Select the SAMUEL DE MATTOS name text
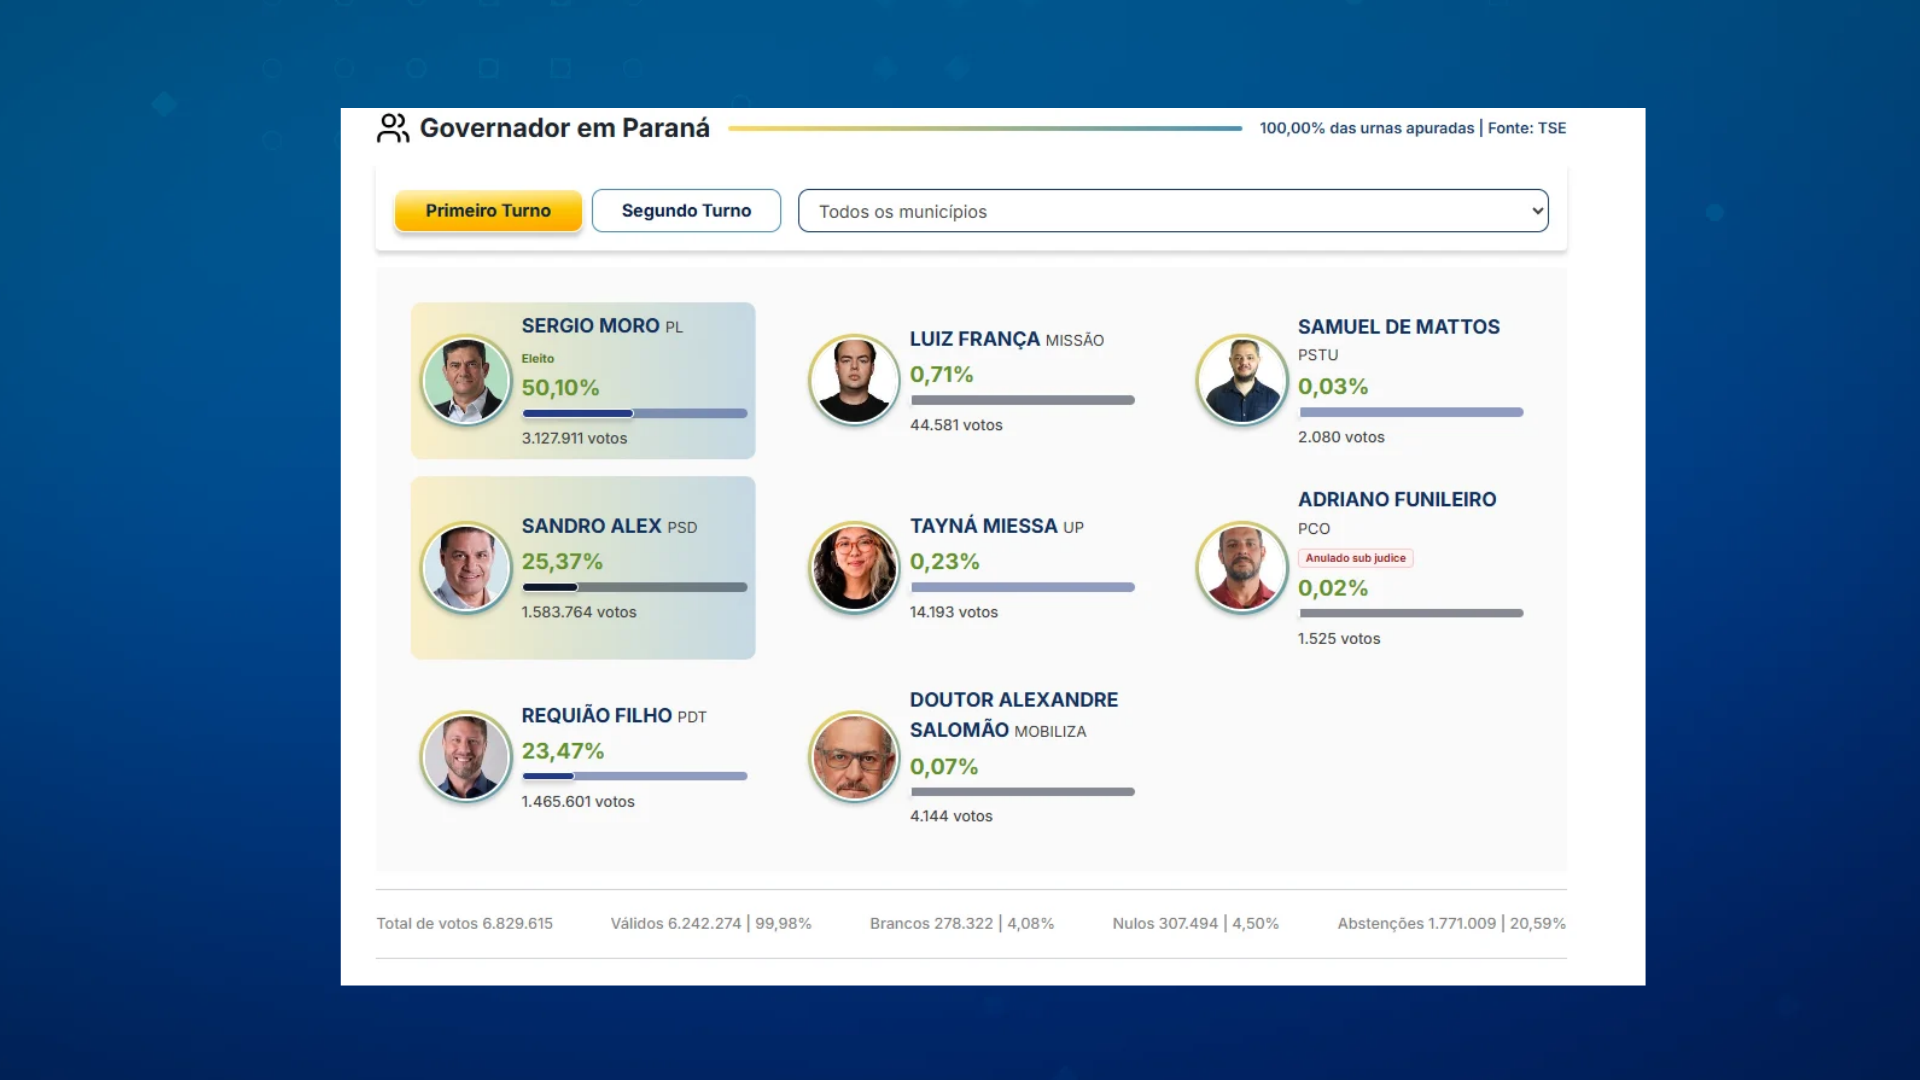1920x1080 pixels. (x=1399, y=327)
